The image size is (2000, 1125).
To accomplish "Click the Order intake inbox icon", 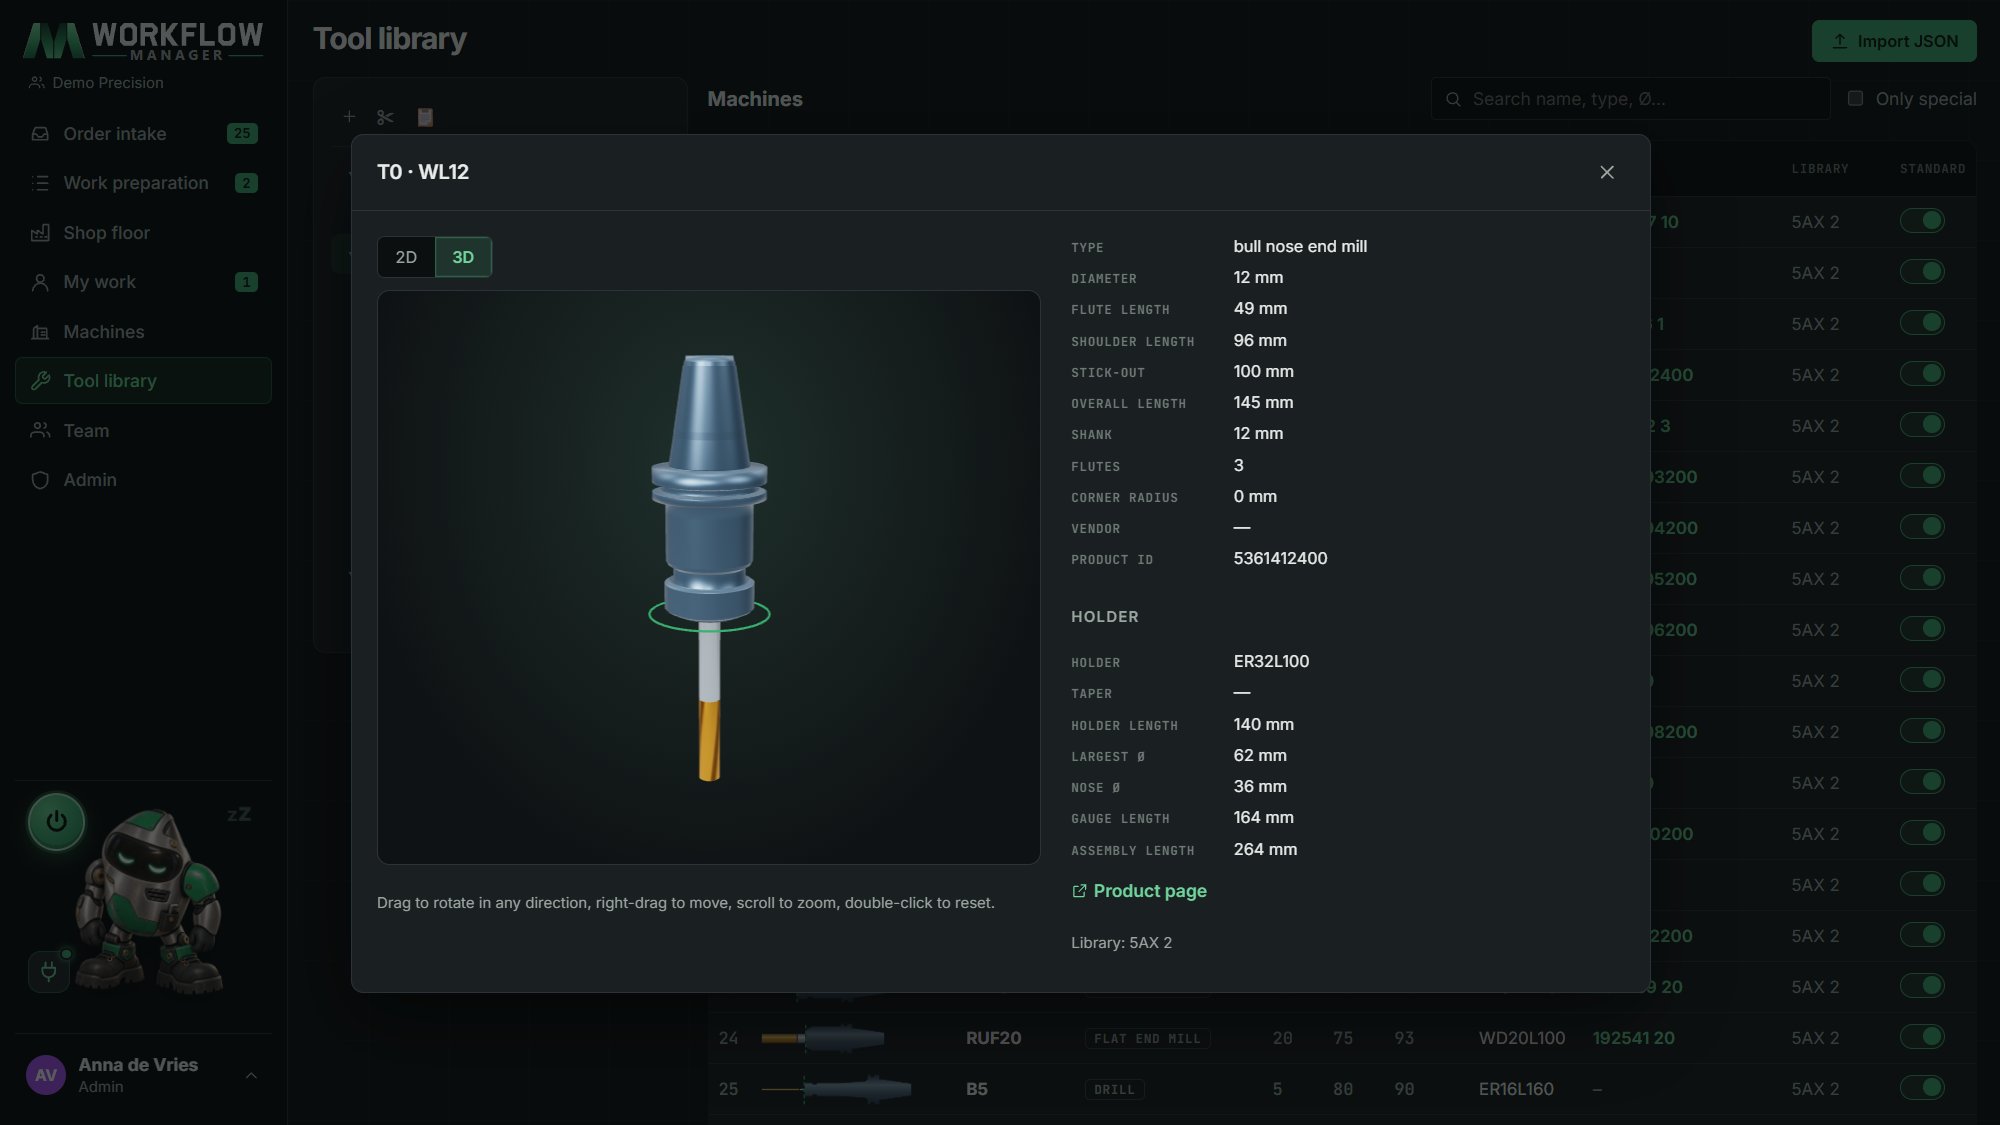I will pyautogui.click(x=40, y=134).
